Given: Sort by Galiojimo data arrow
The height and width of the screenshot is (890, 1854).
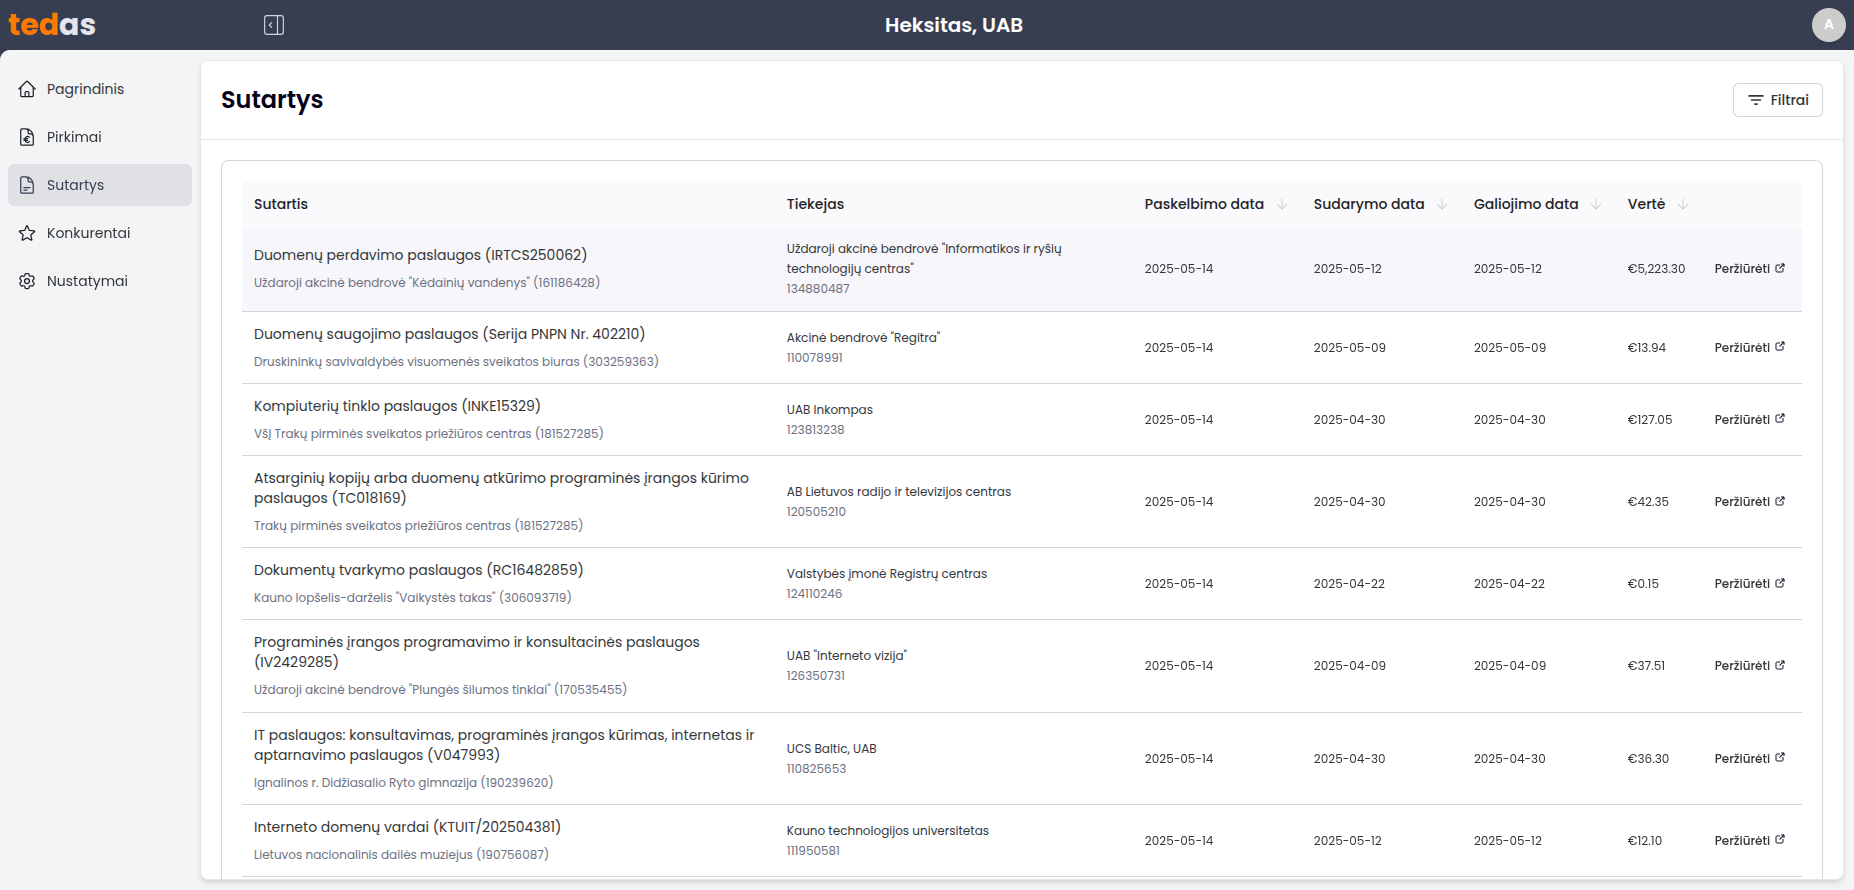Looking at the screenshot, I should point(1595,204).
